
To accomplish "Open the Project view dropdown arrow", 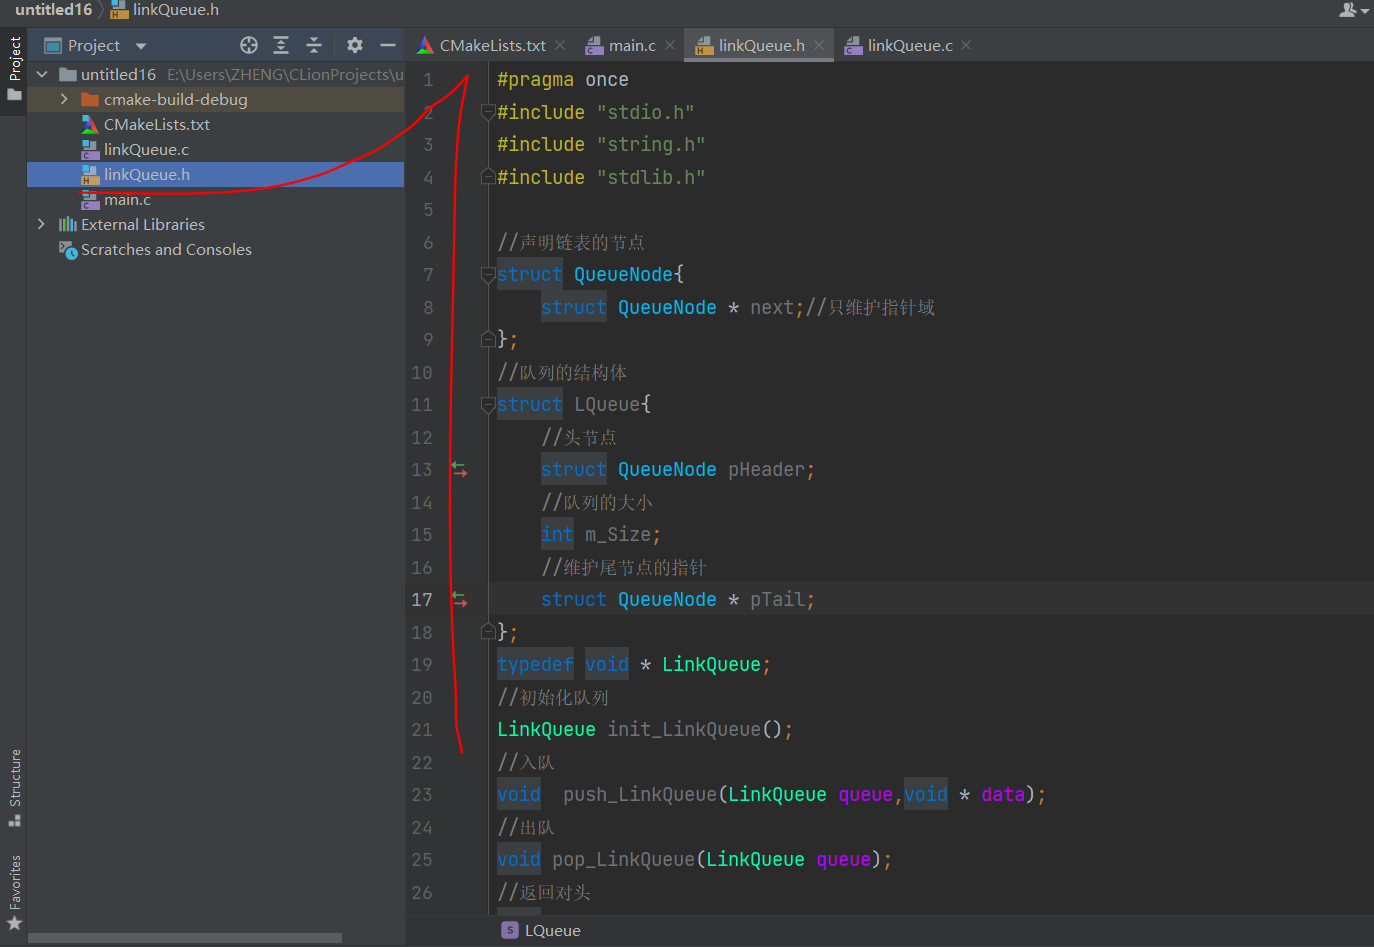I will pyautogui.click(x=141, y=46).
